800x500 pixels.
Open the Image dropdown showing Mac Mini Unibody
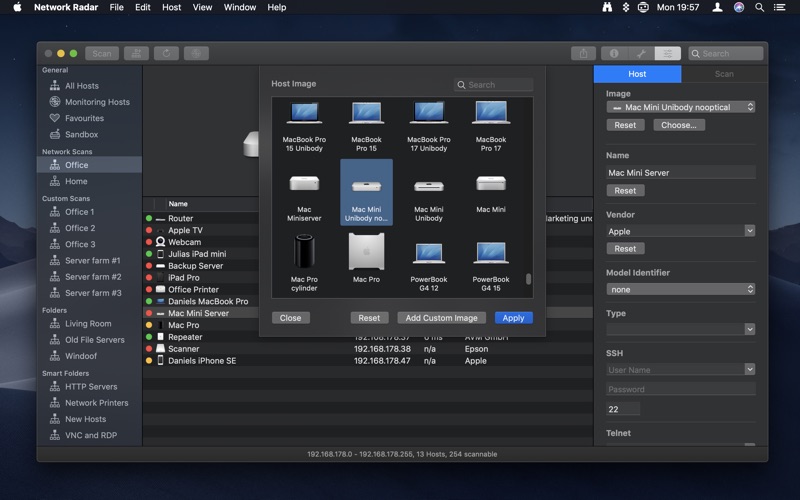[680, 107]
